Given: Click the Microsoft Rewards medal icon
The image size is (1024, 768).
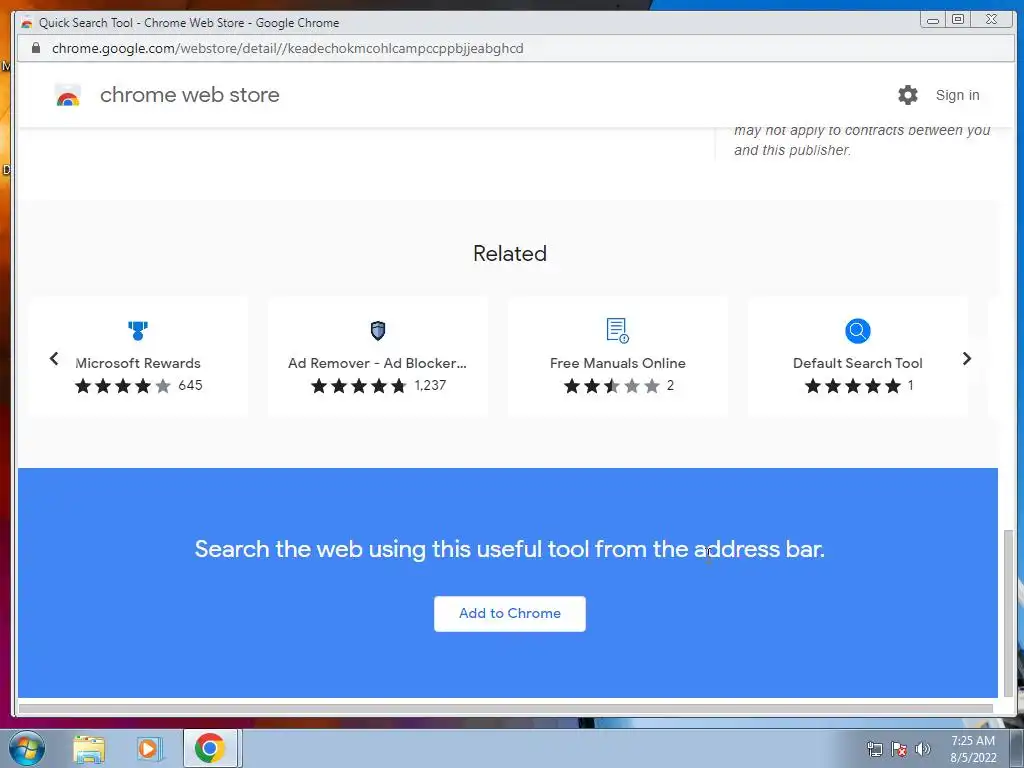Looking at the screenshot, I should pyautogui.click(x=138, y=330).
